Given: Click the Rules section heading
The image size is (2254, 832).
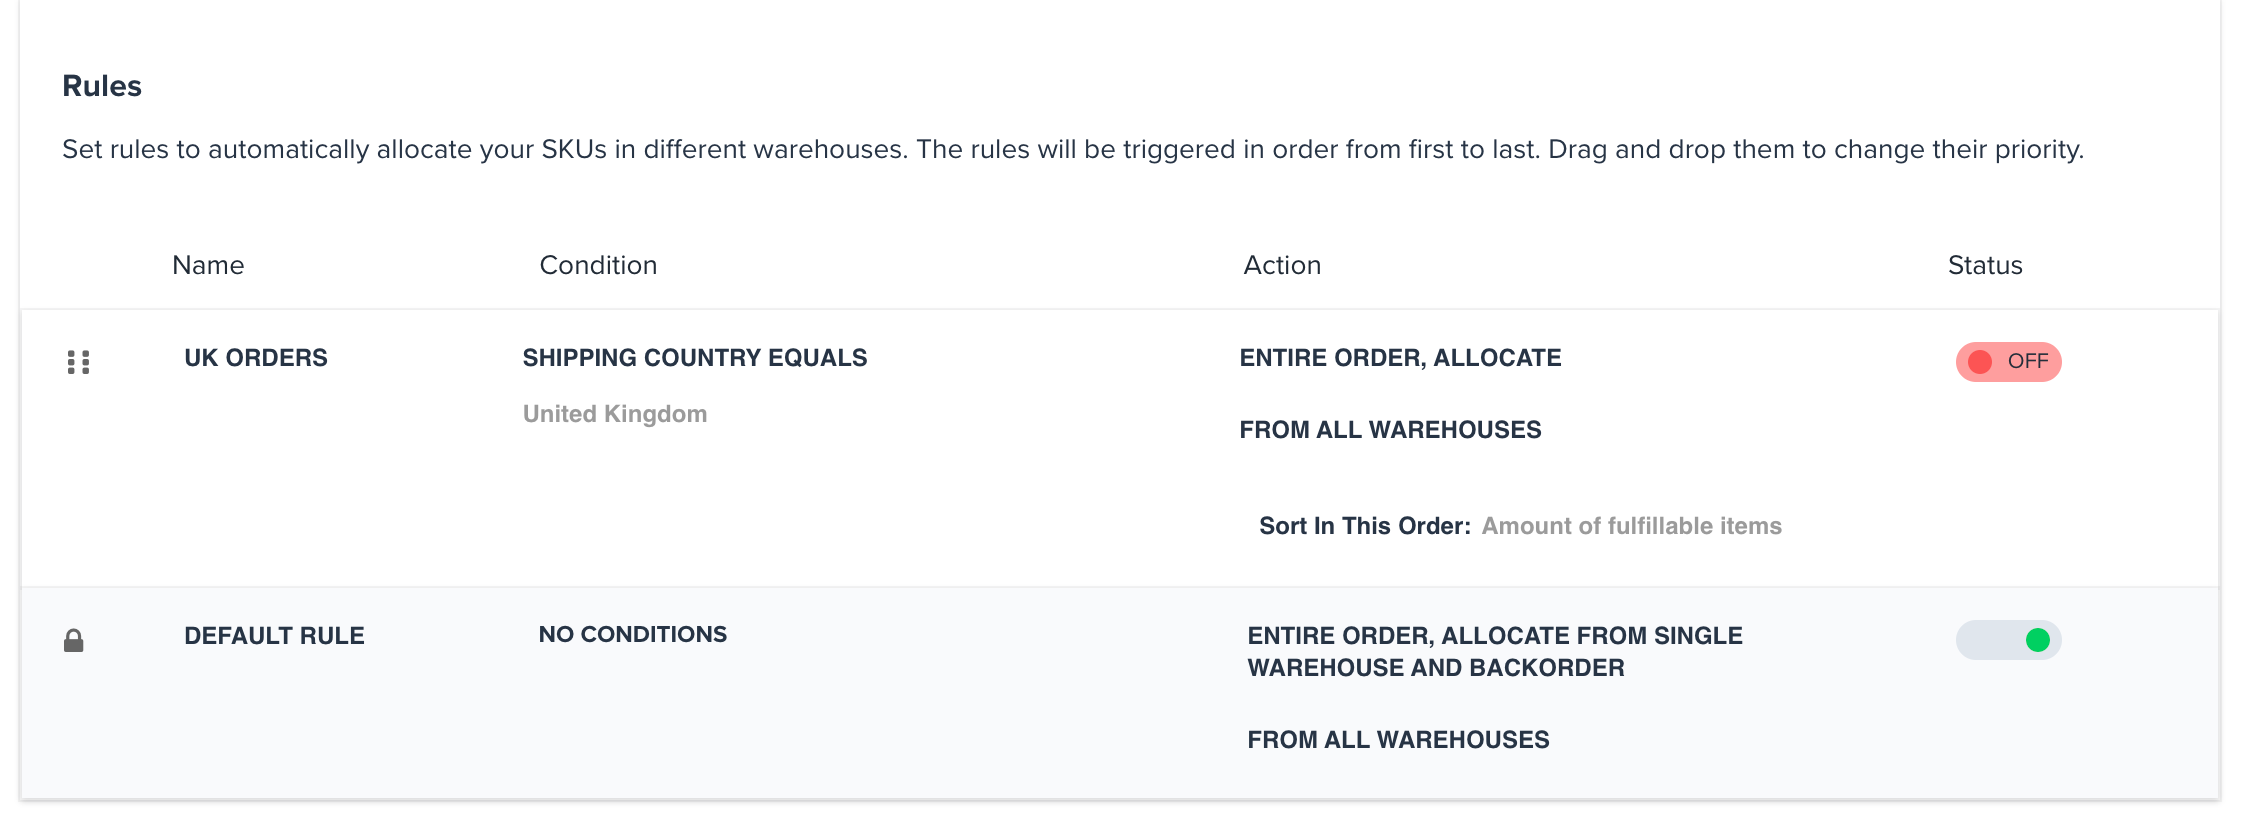Looking at the screenshot, I should tap(102, 86).
